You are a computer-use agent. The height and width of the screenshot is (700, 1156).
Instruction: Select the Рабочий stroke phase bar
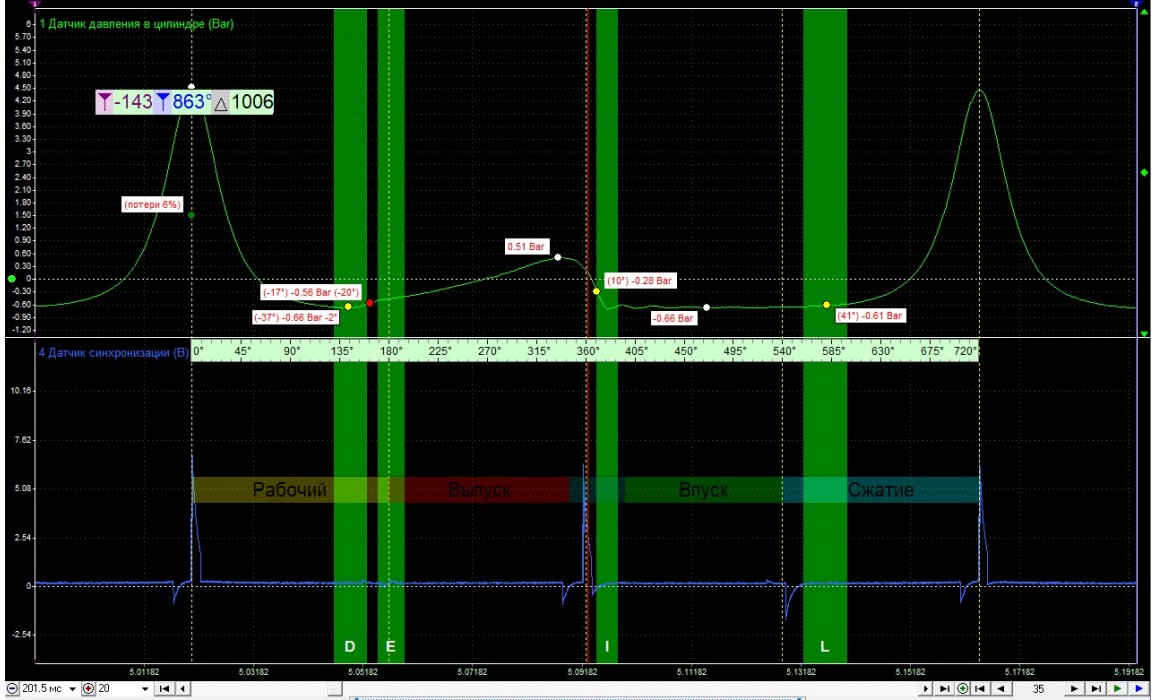click(290, 490)
